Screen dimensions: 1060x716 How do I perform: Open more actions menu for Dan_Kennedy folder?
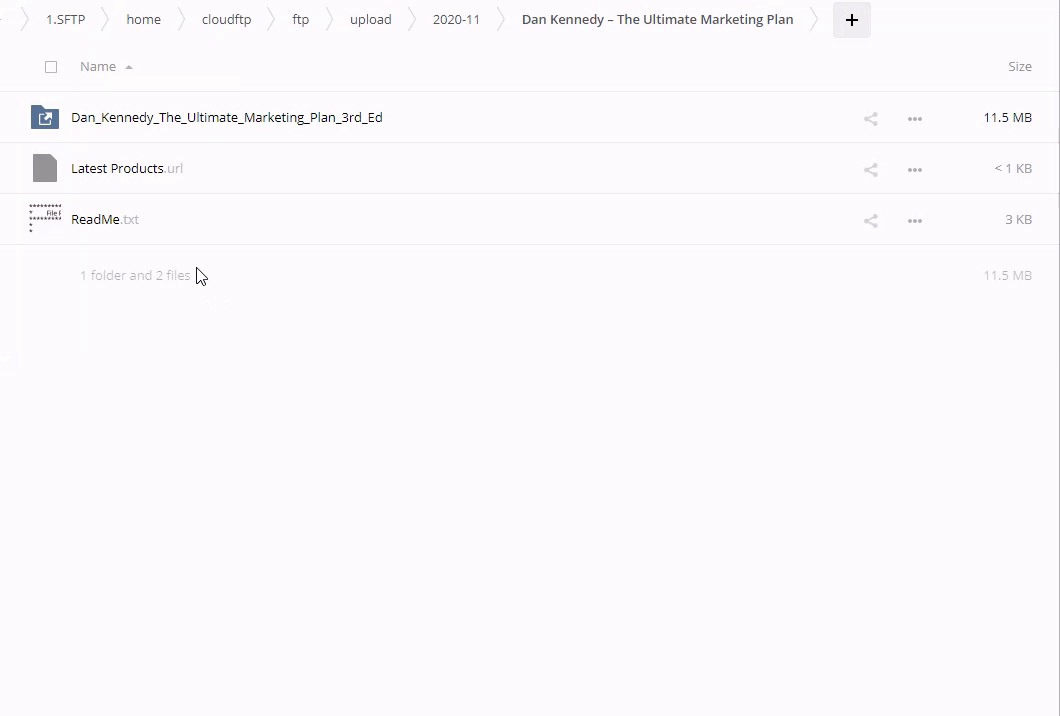914,118
